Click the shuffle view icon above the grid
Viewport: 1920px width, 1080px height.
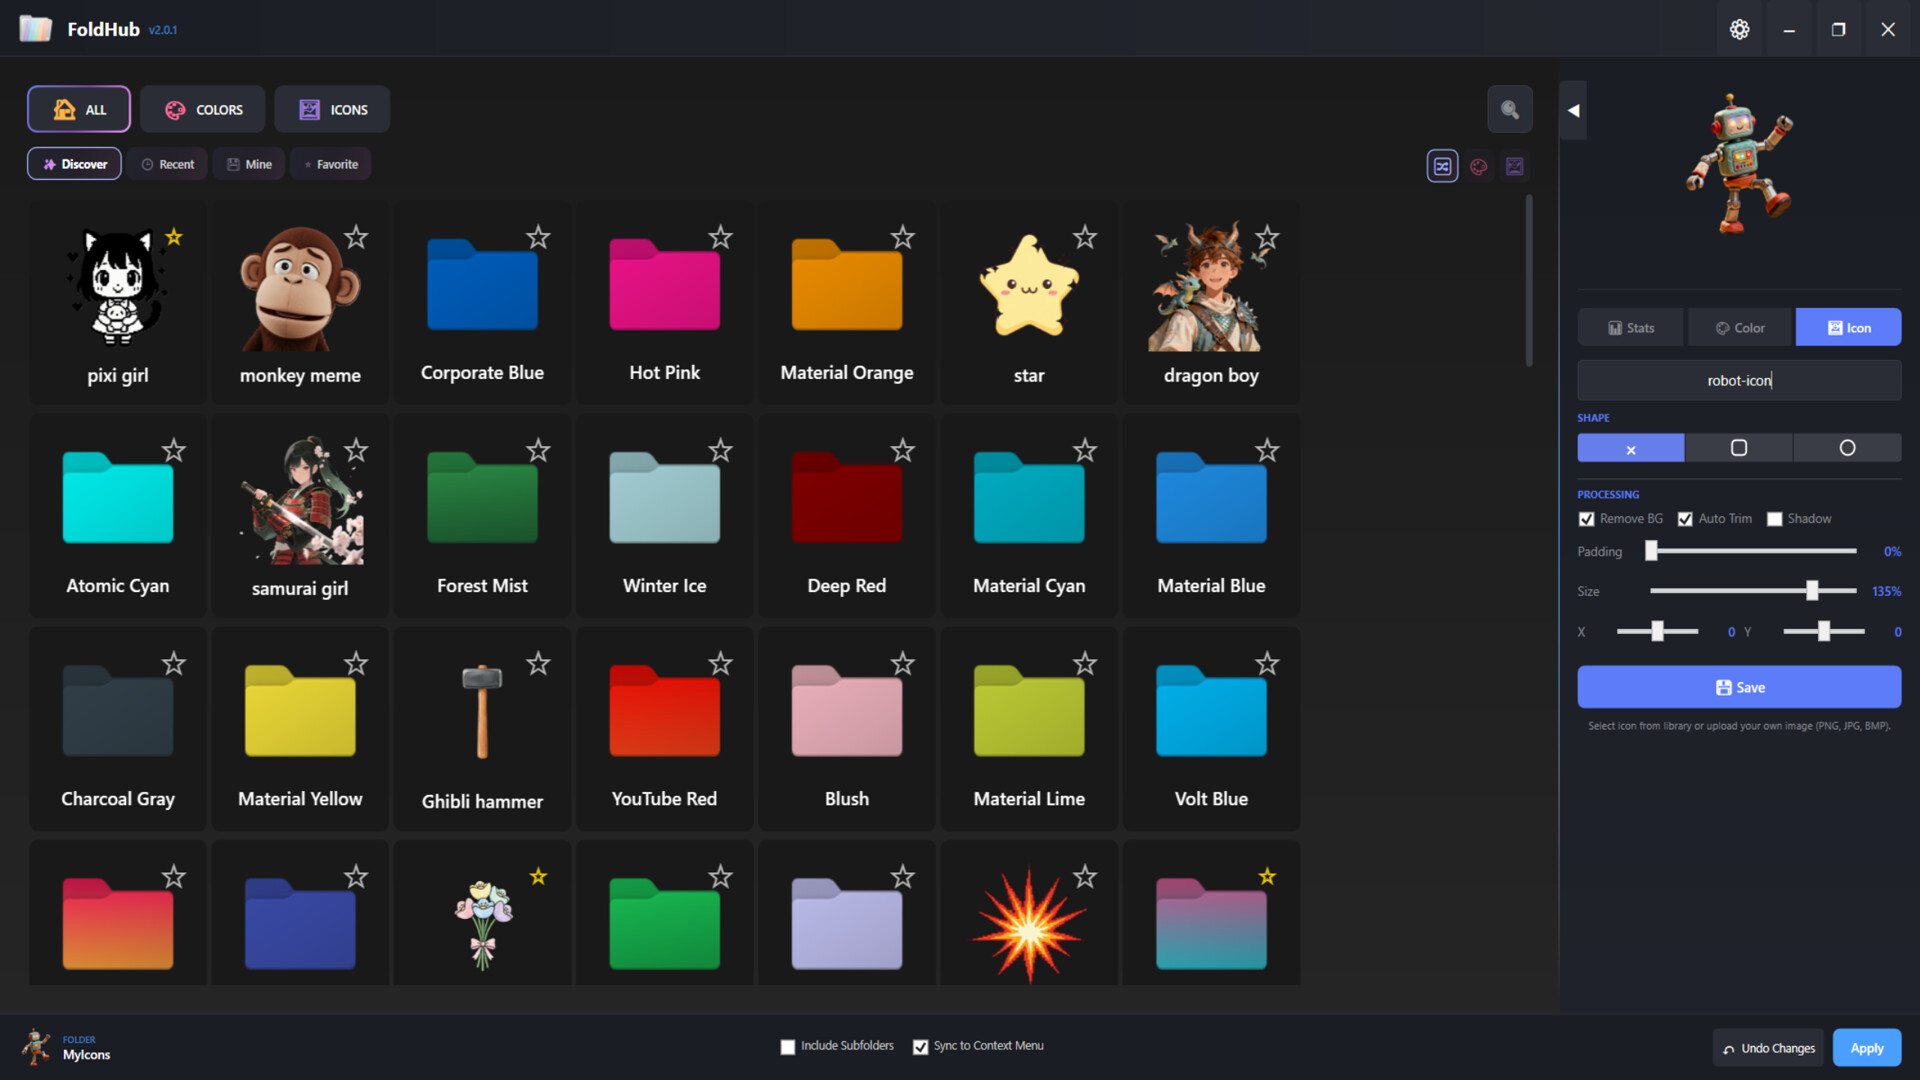[1442, 166]
